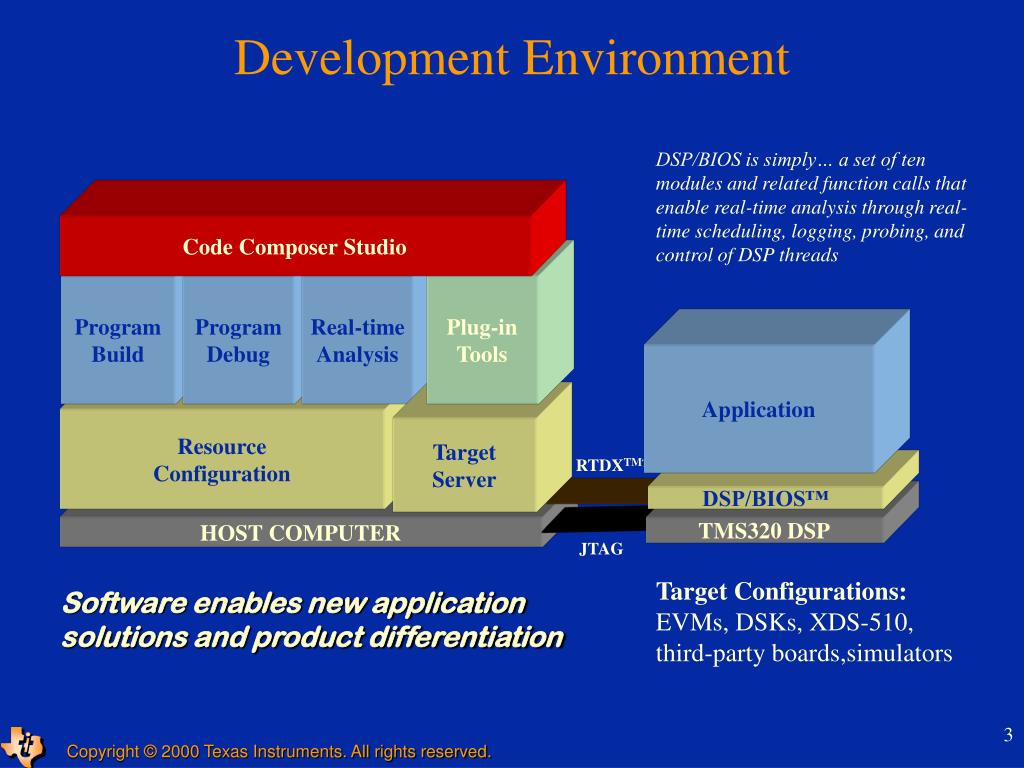
Task: Click the Development Environment title
Action: point(511,59)
